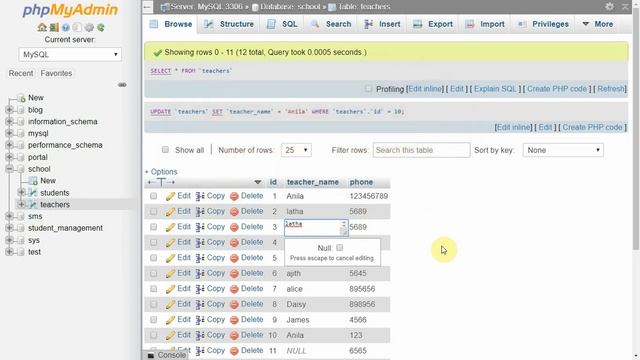Toggle the Profiling checkbox
The image size is (640, 360).
[x=368, y=89]
